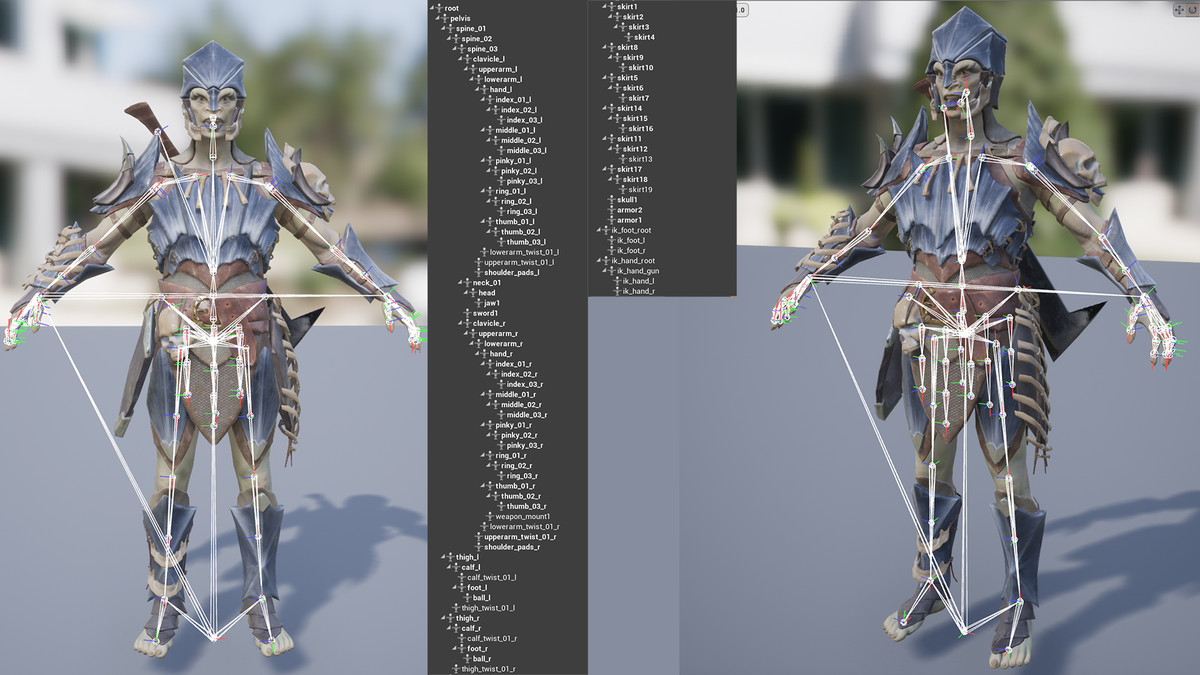Collapse the spine_01 bone branch
The height and width of the screenshot is (675, 1200).
pyautogui.click(x=445, y=29)
